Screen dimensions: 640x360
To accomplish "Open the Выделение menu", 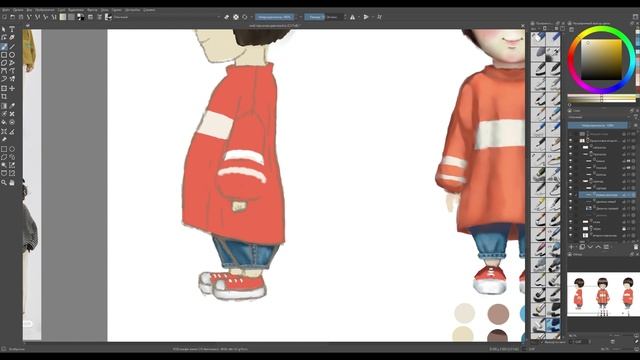I will [x=76, y=10].
